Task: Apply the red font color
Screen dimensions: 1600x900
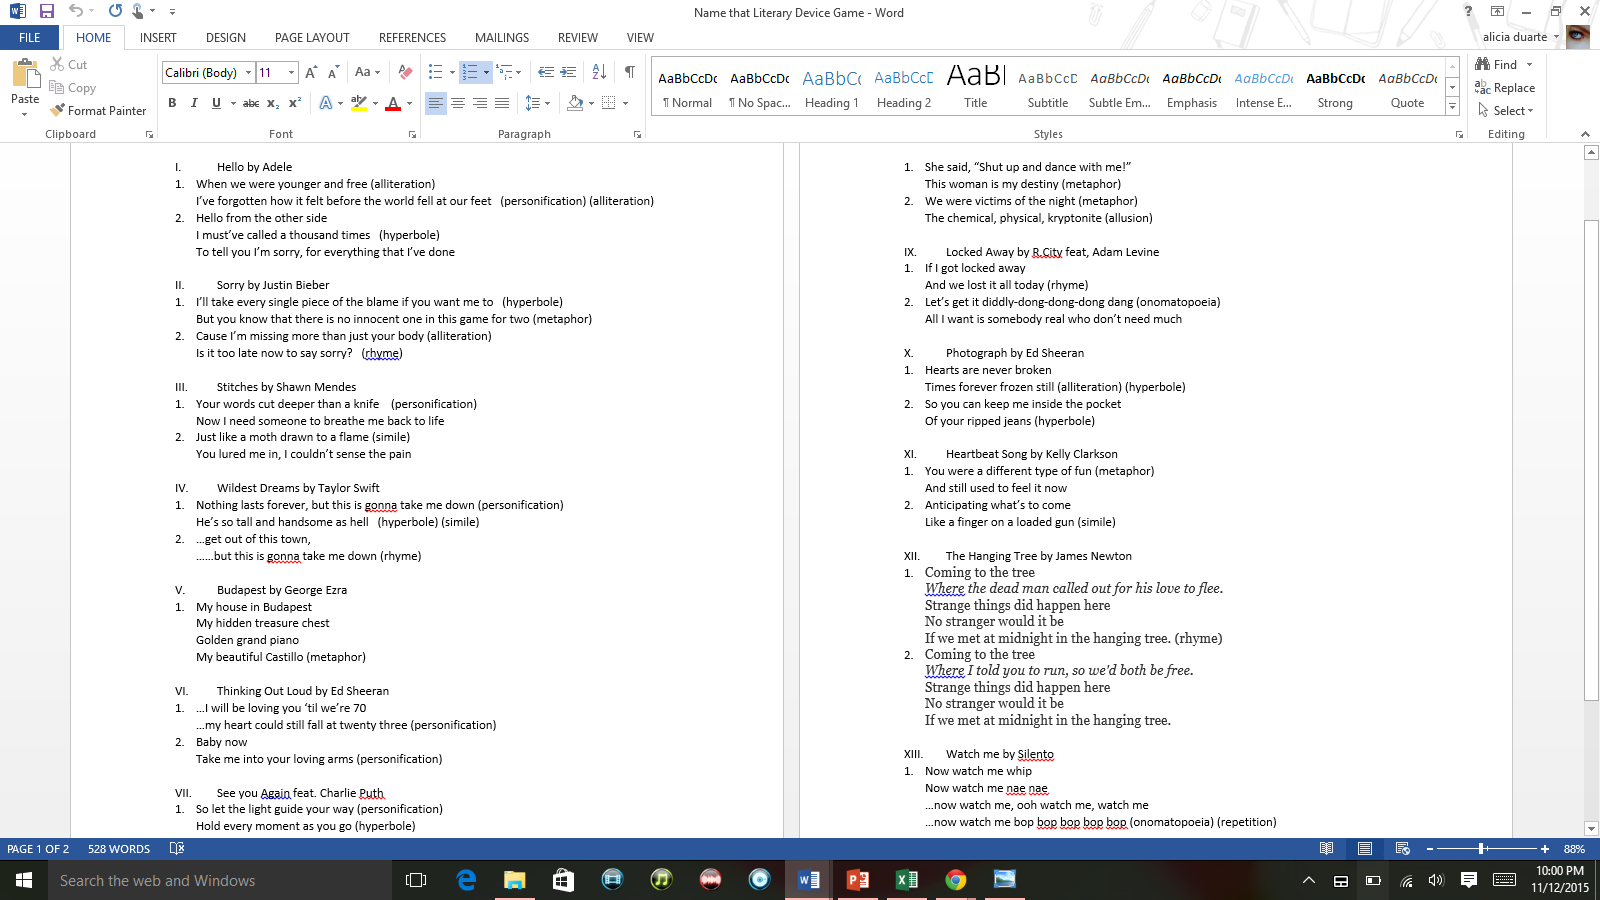Action: point(393,103)
